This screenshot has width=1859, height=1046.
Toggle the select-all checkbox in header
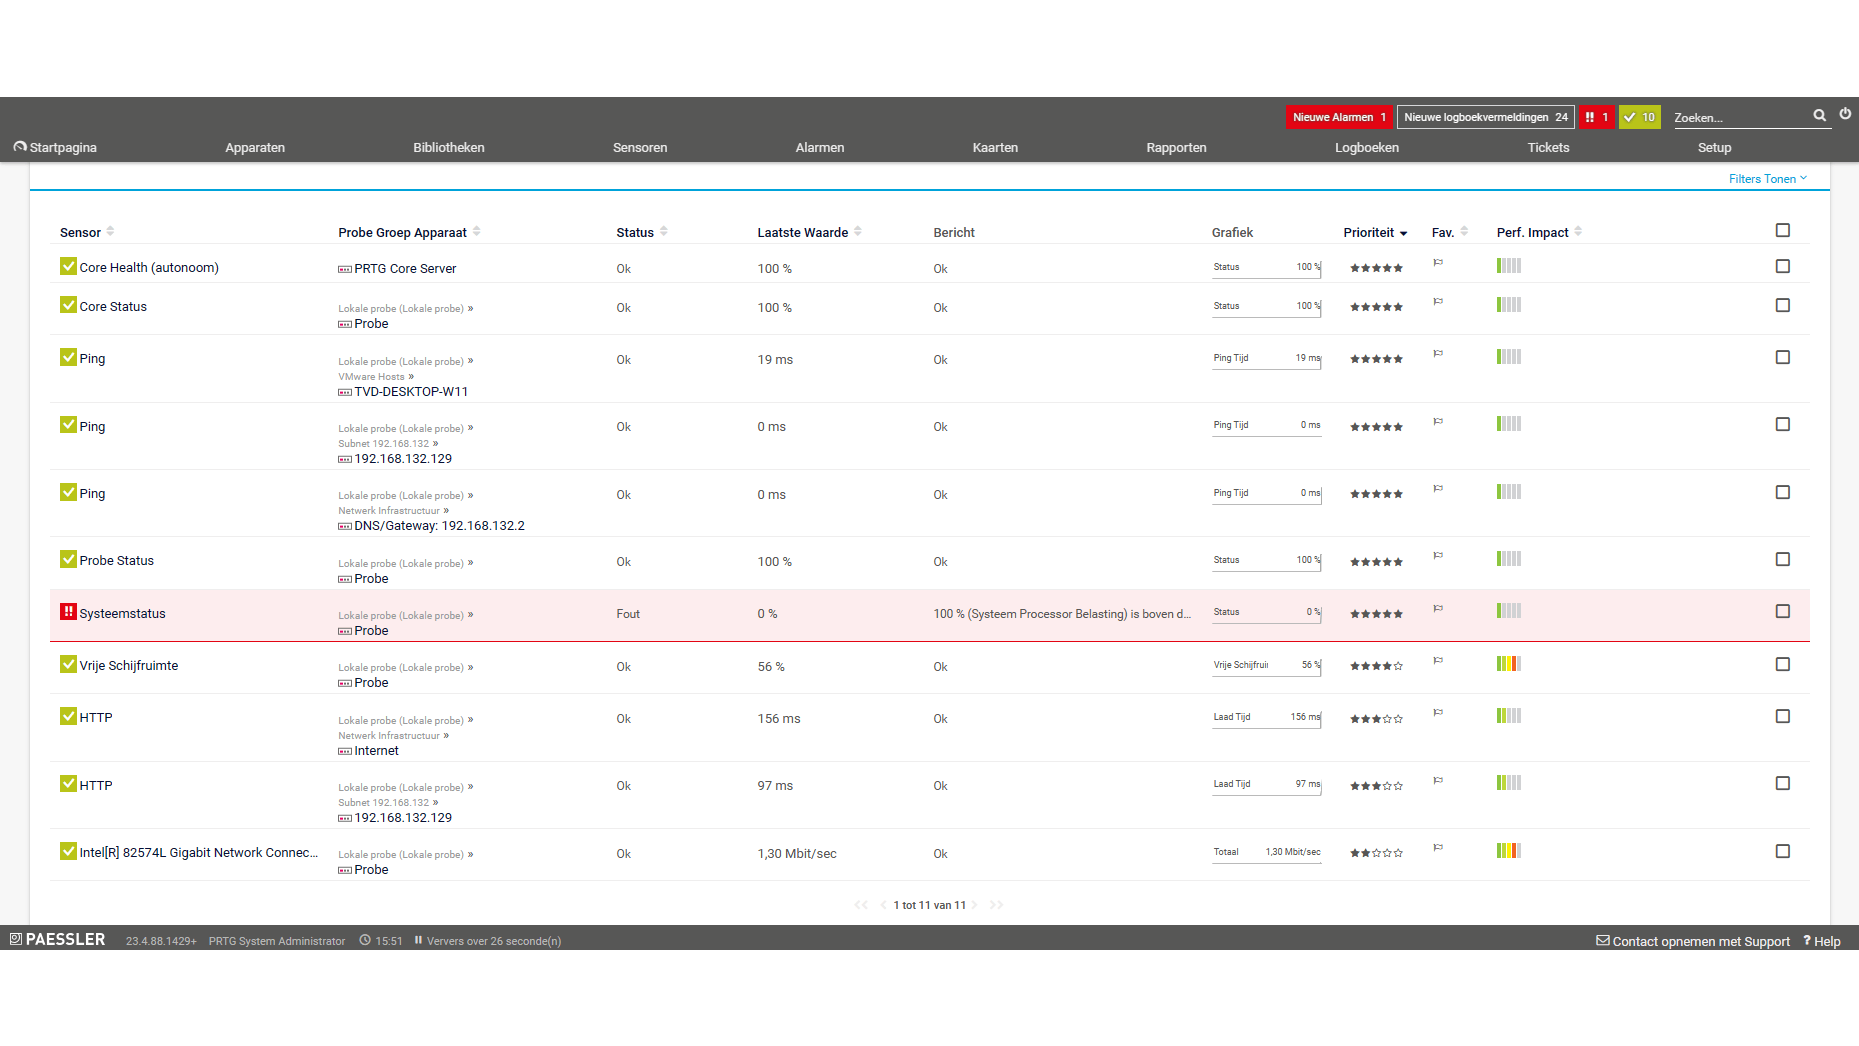click(1783, 230)
